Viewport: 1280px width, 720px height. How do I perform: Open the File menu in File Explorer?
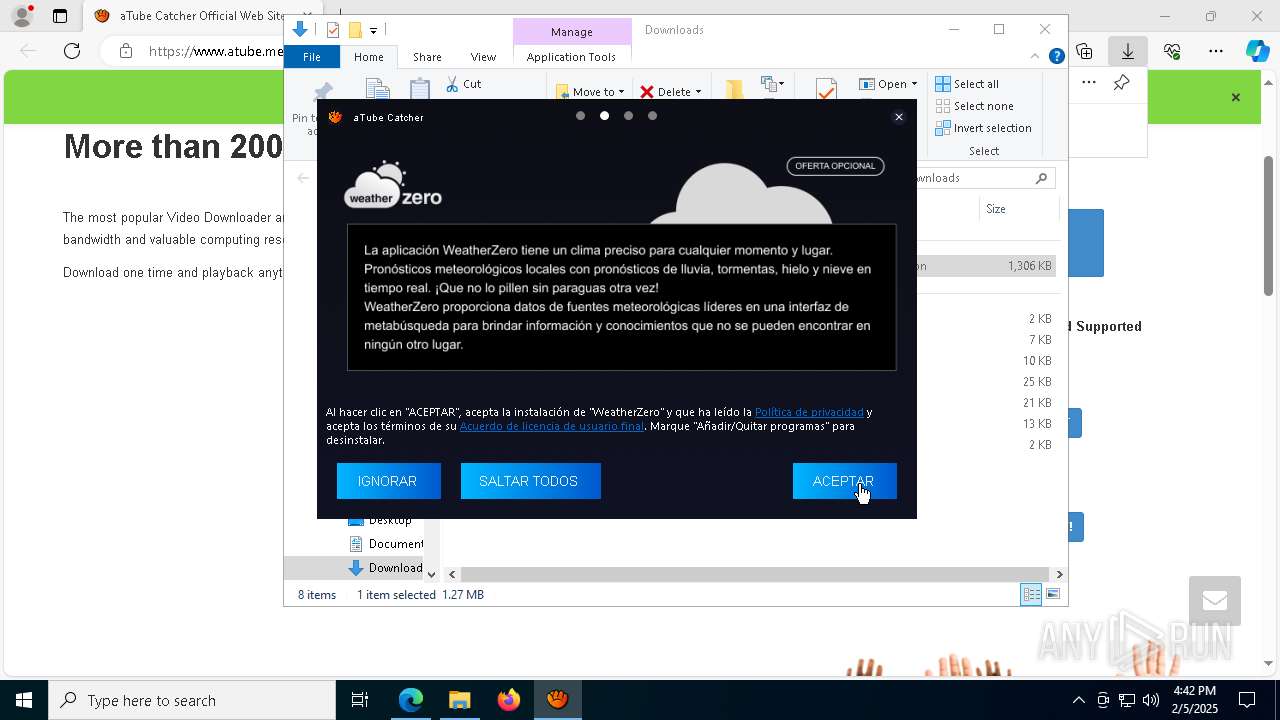pos(312,57)
